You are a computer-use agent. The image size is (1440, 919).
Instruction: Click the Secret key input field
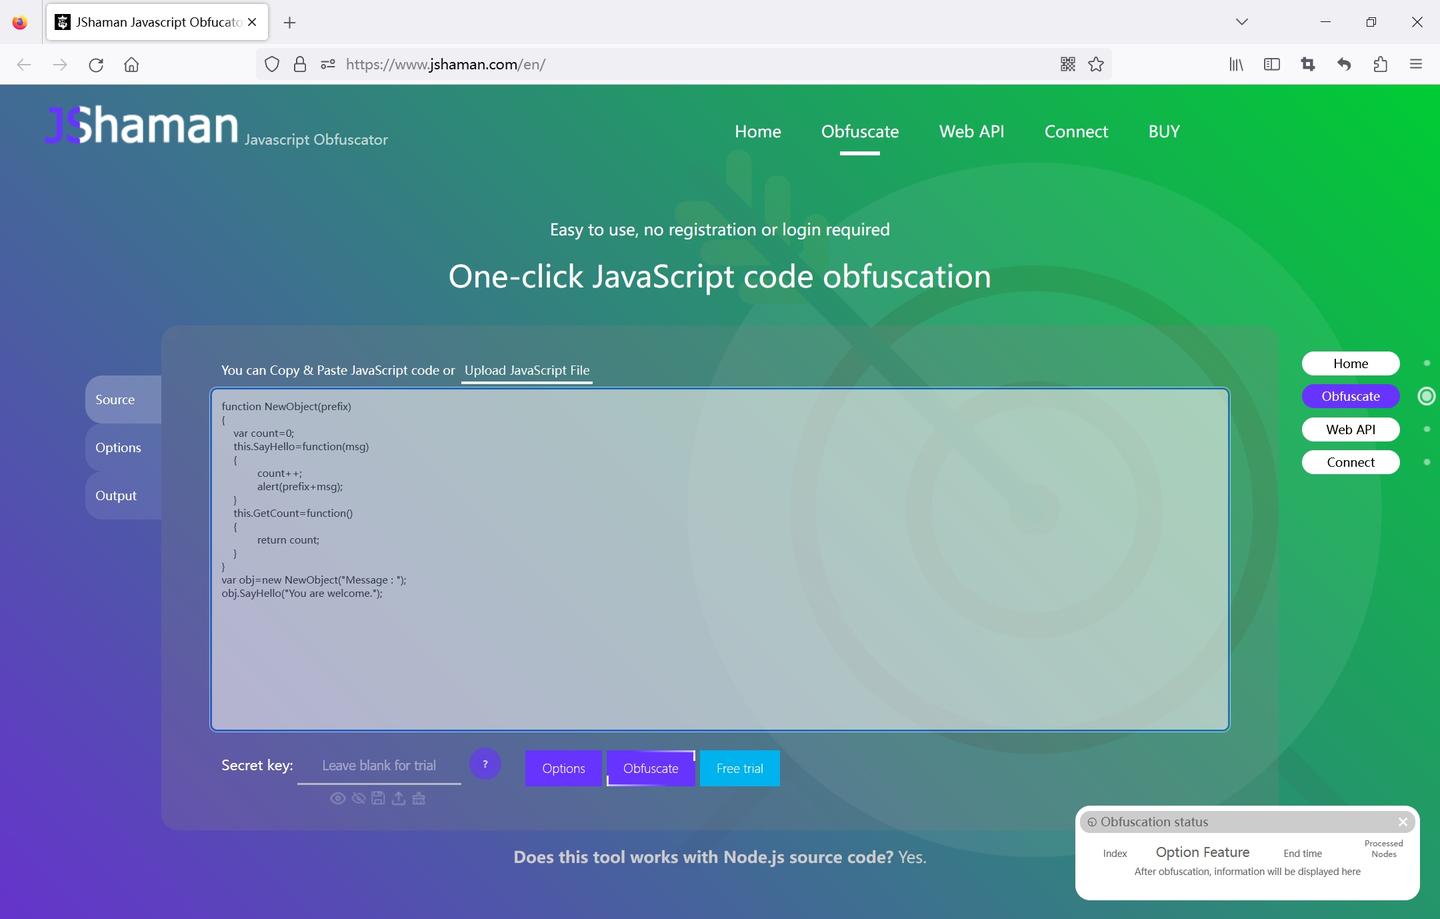(x=379, y=765)
